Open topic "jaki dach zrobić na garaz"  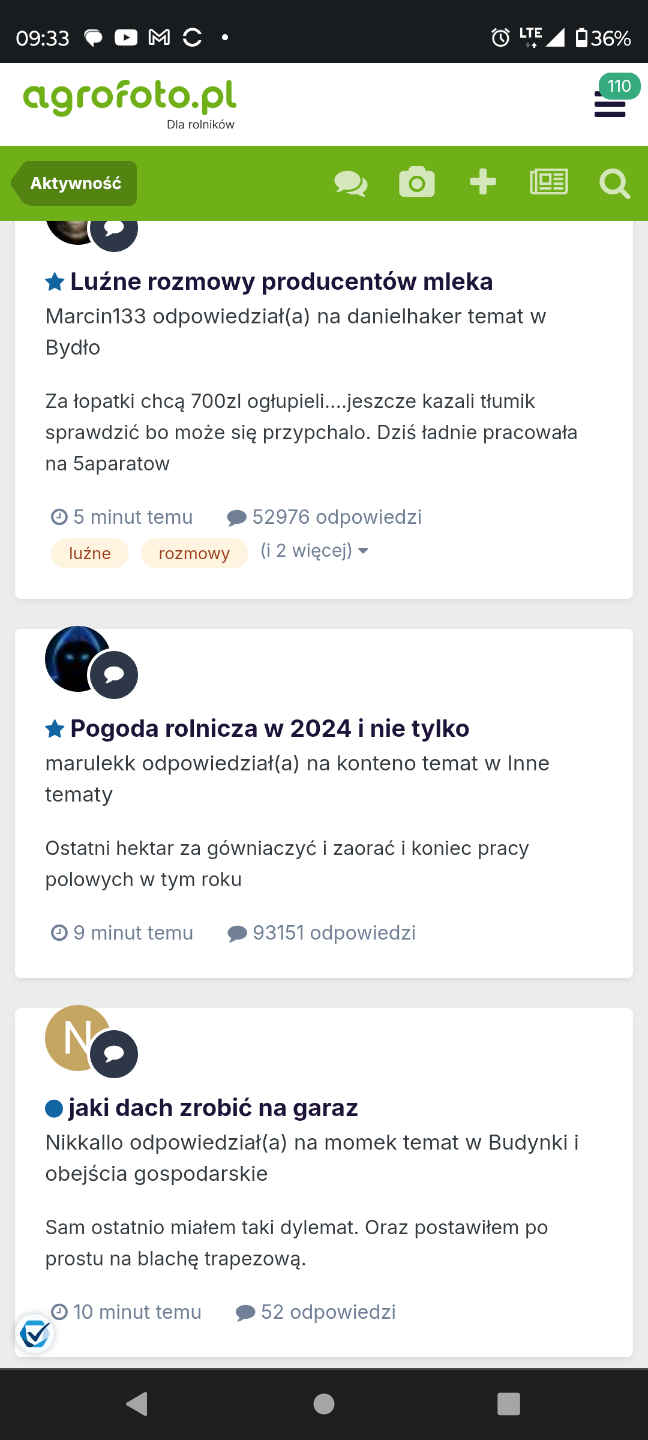[213, 1108]
